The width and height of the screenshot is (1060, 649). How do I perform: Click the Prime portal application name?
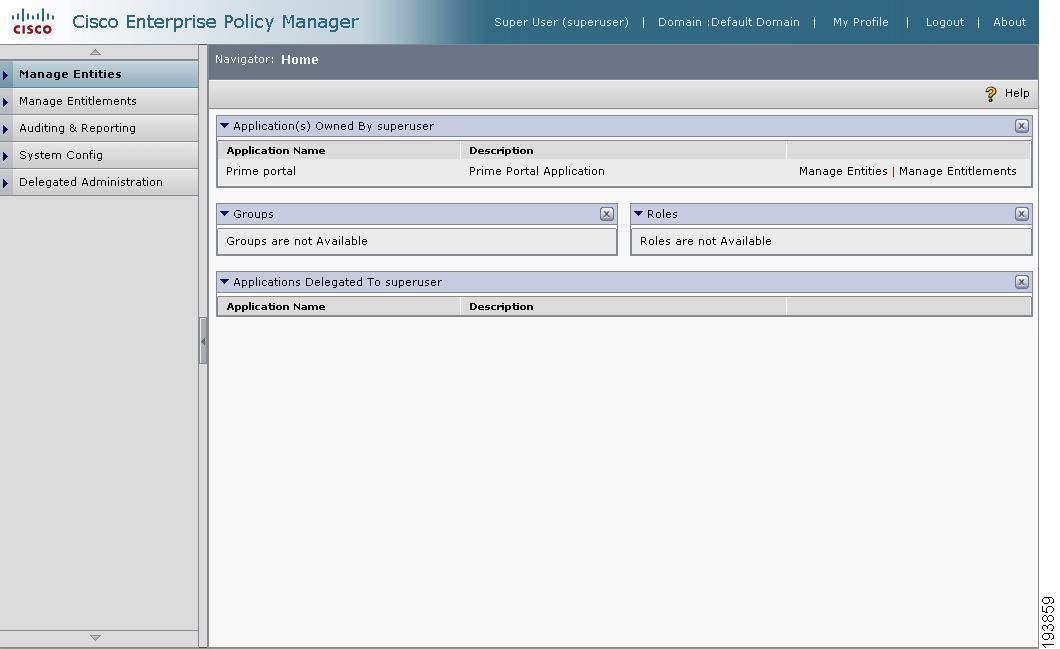click(261, 171)
